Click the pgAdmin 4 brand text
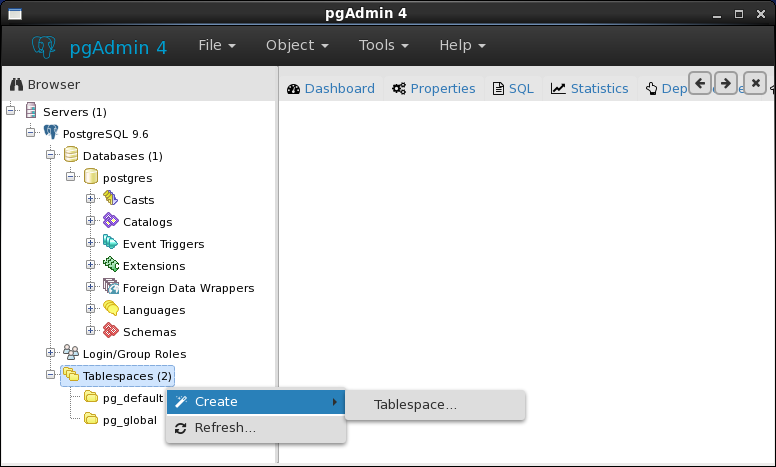This screenshot has width=776, height=467. (x=118, y=47)
